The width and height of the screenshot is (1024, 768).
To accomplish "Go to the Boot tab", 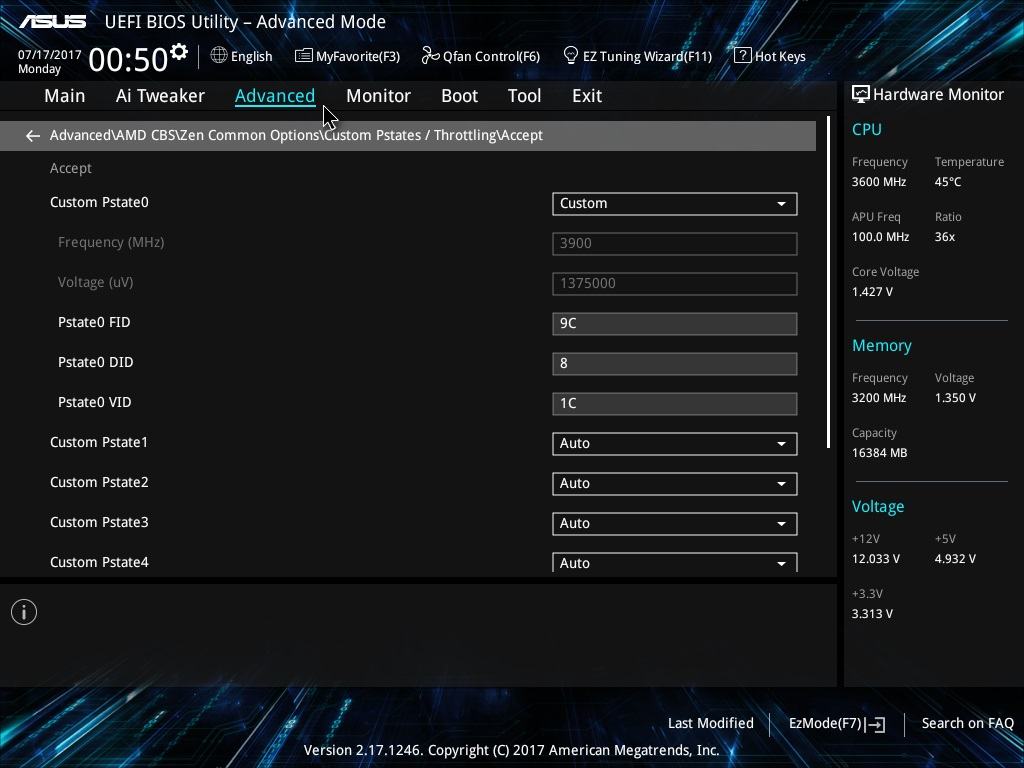I will [460, 96].
